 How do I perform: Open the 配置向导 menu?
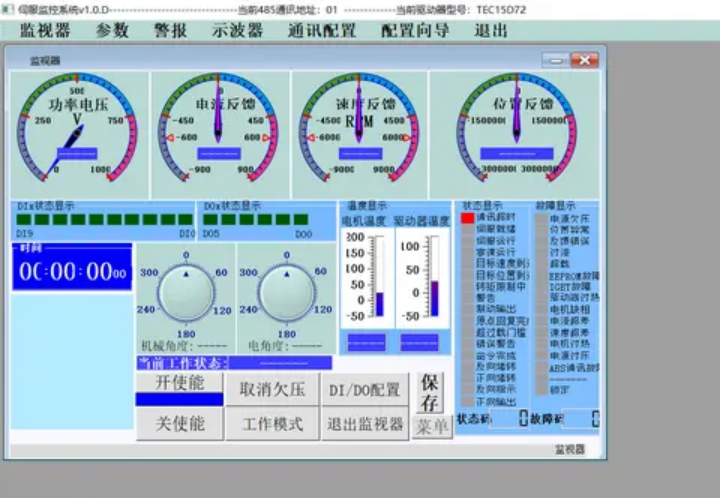coord(415,30)
